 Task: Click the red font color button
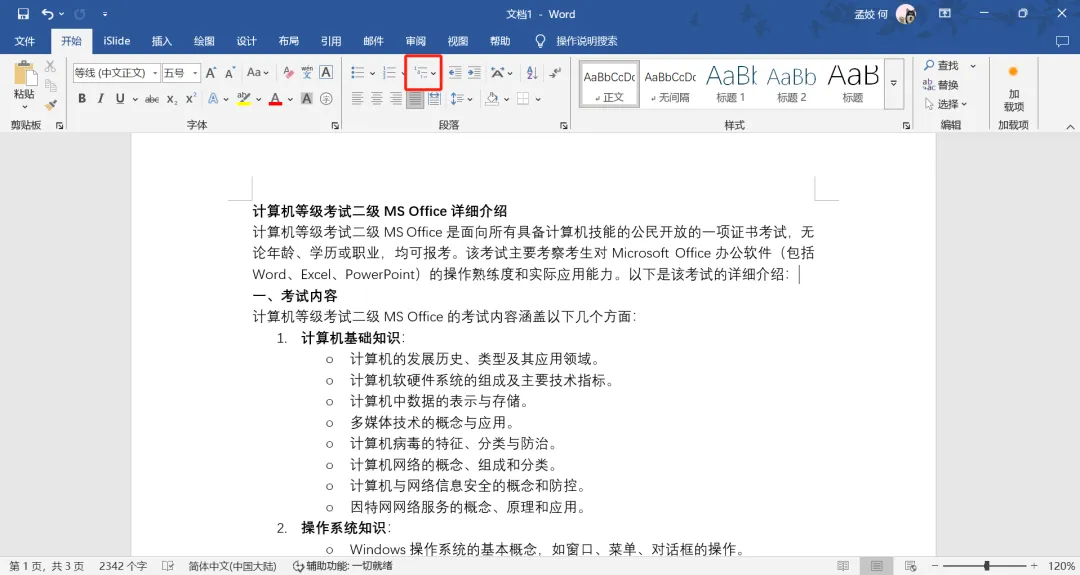(276, 99)
